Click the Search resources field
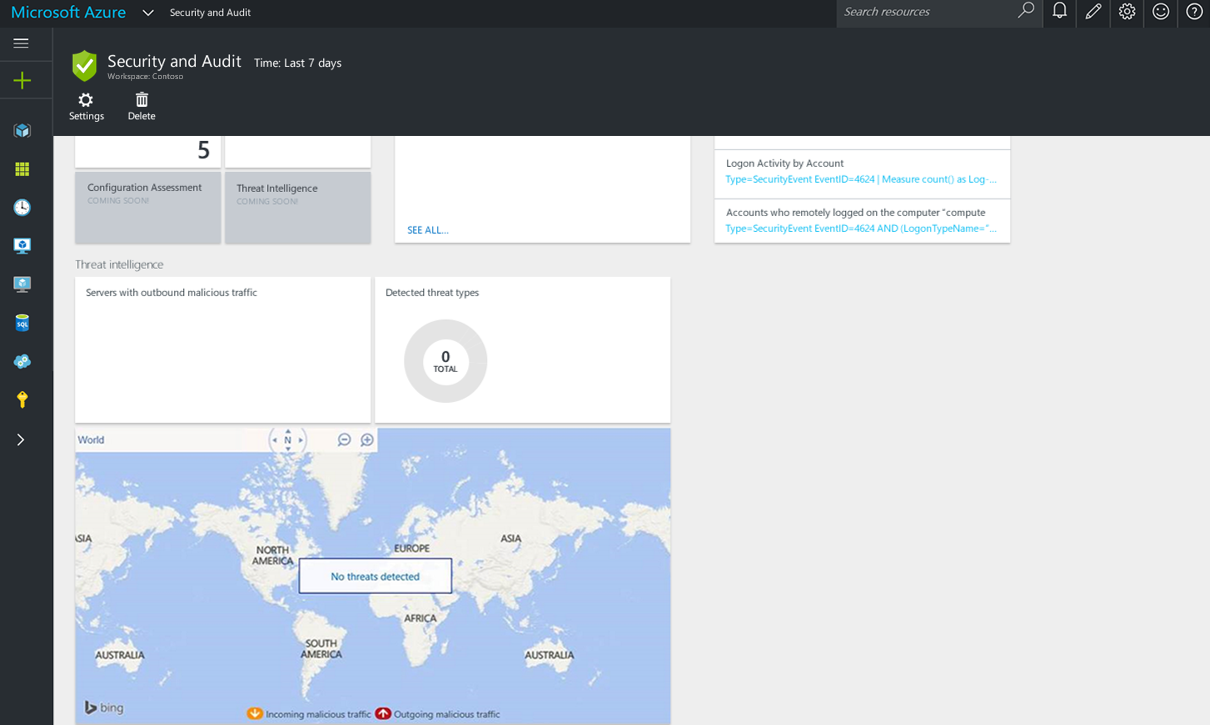The image size is (1210, 725). pyautogui.click(x=930, y=13)
